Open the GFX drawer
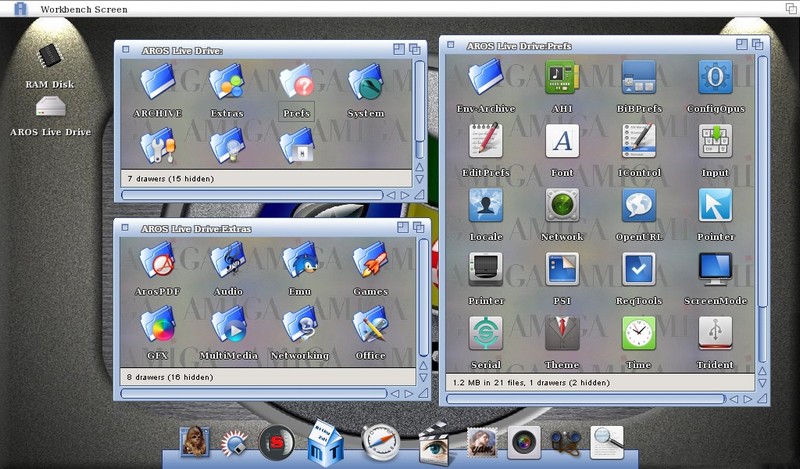The width and height of the screenshot is (800, 469). [157, 324]
